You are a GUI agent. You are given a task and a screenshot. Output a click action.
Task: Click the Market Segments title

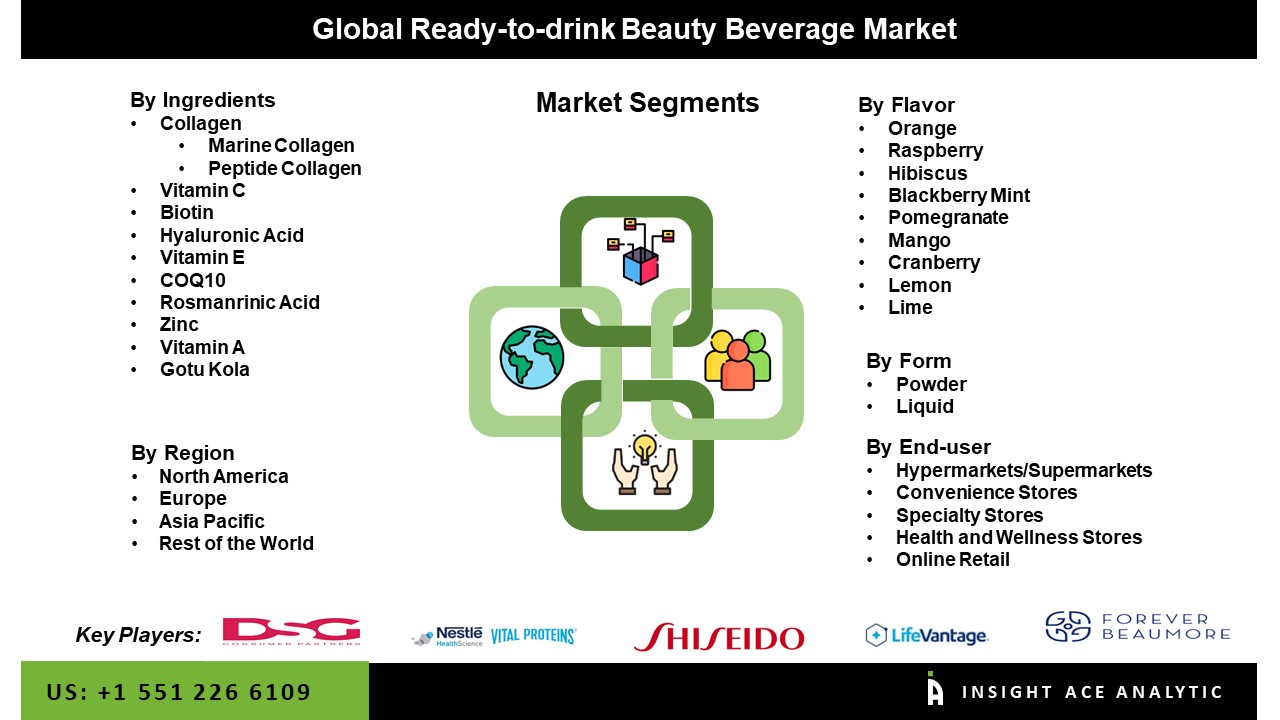[647, 103]
